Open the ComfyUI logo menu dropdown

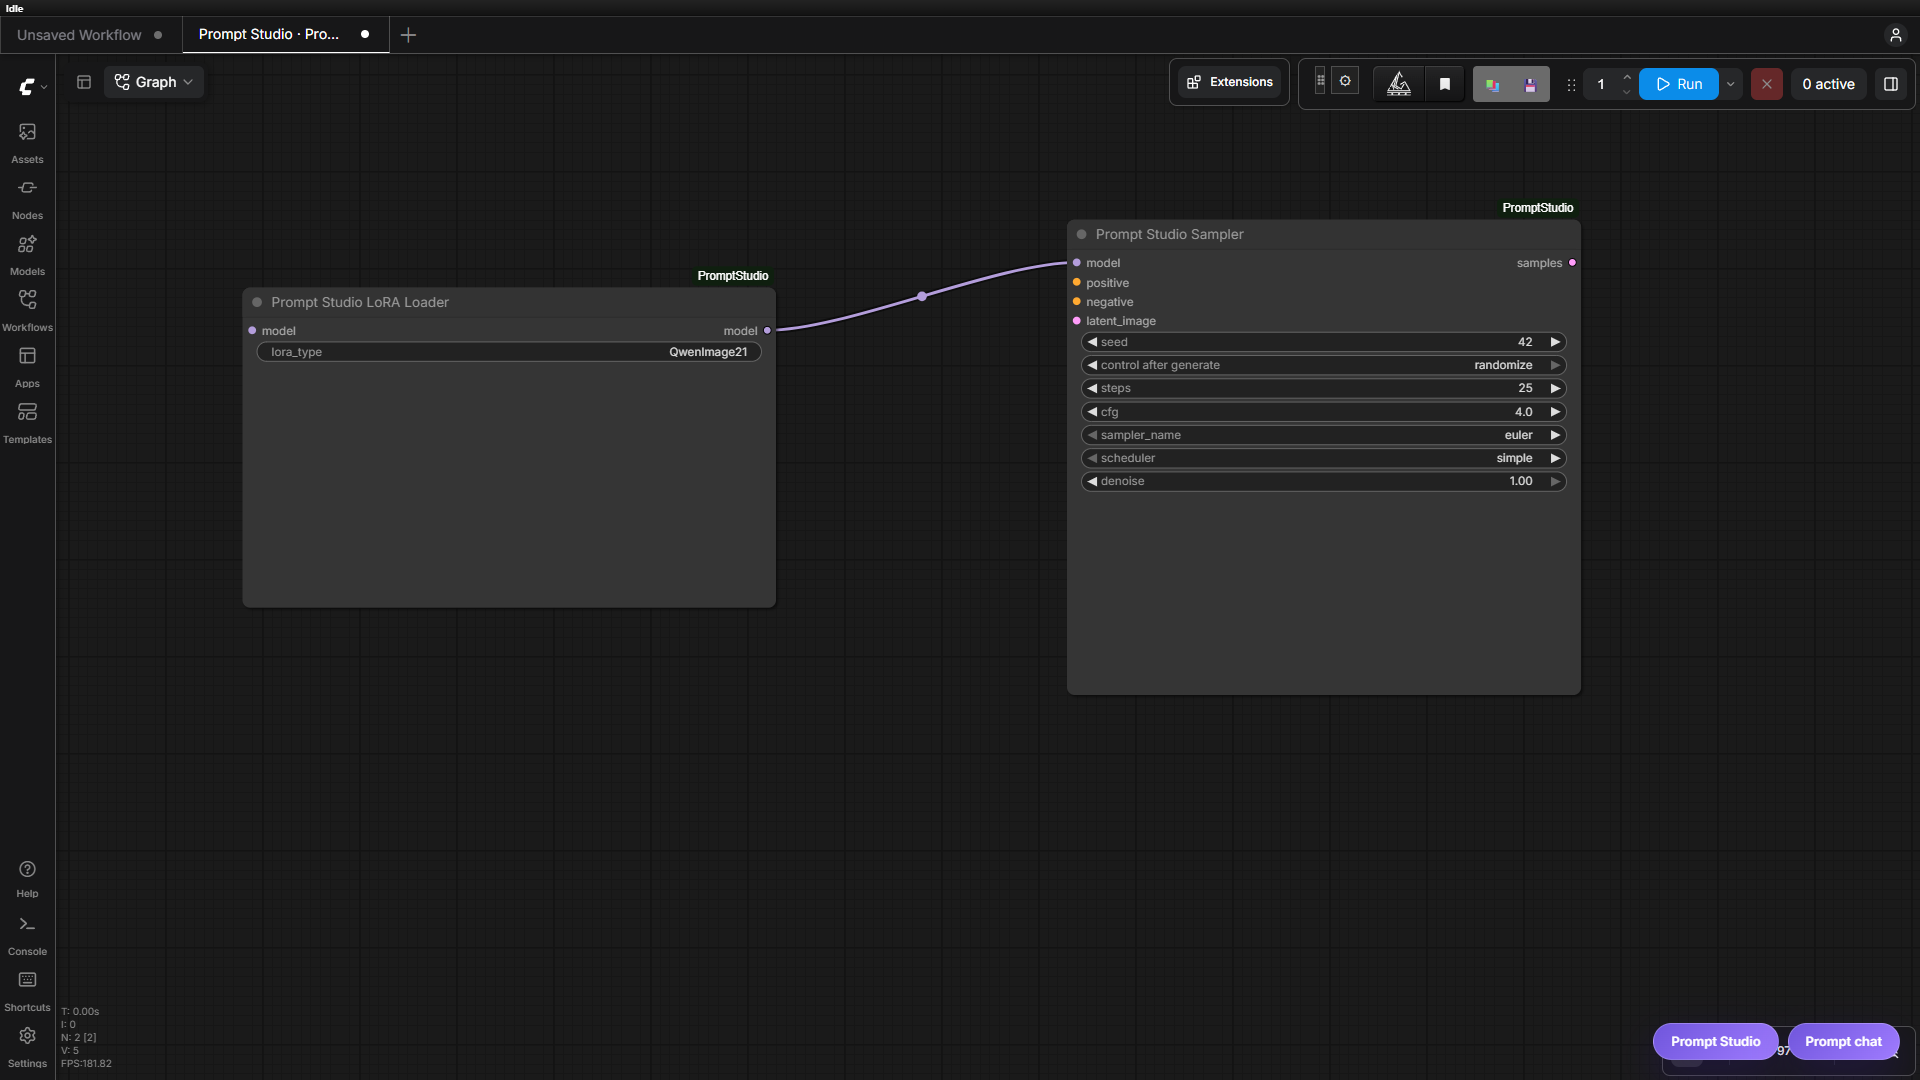pos(33,86)
